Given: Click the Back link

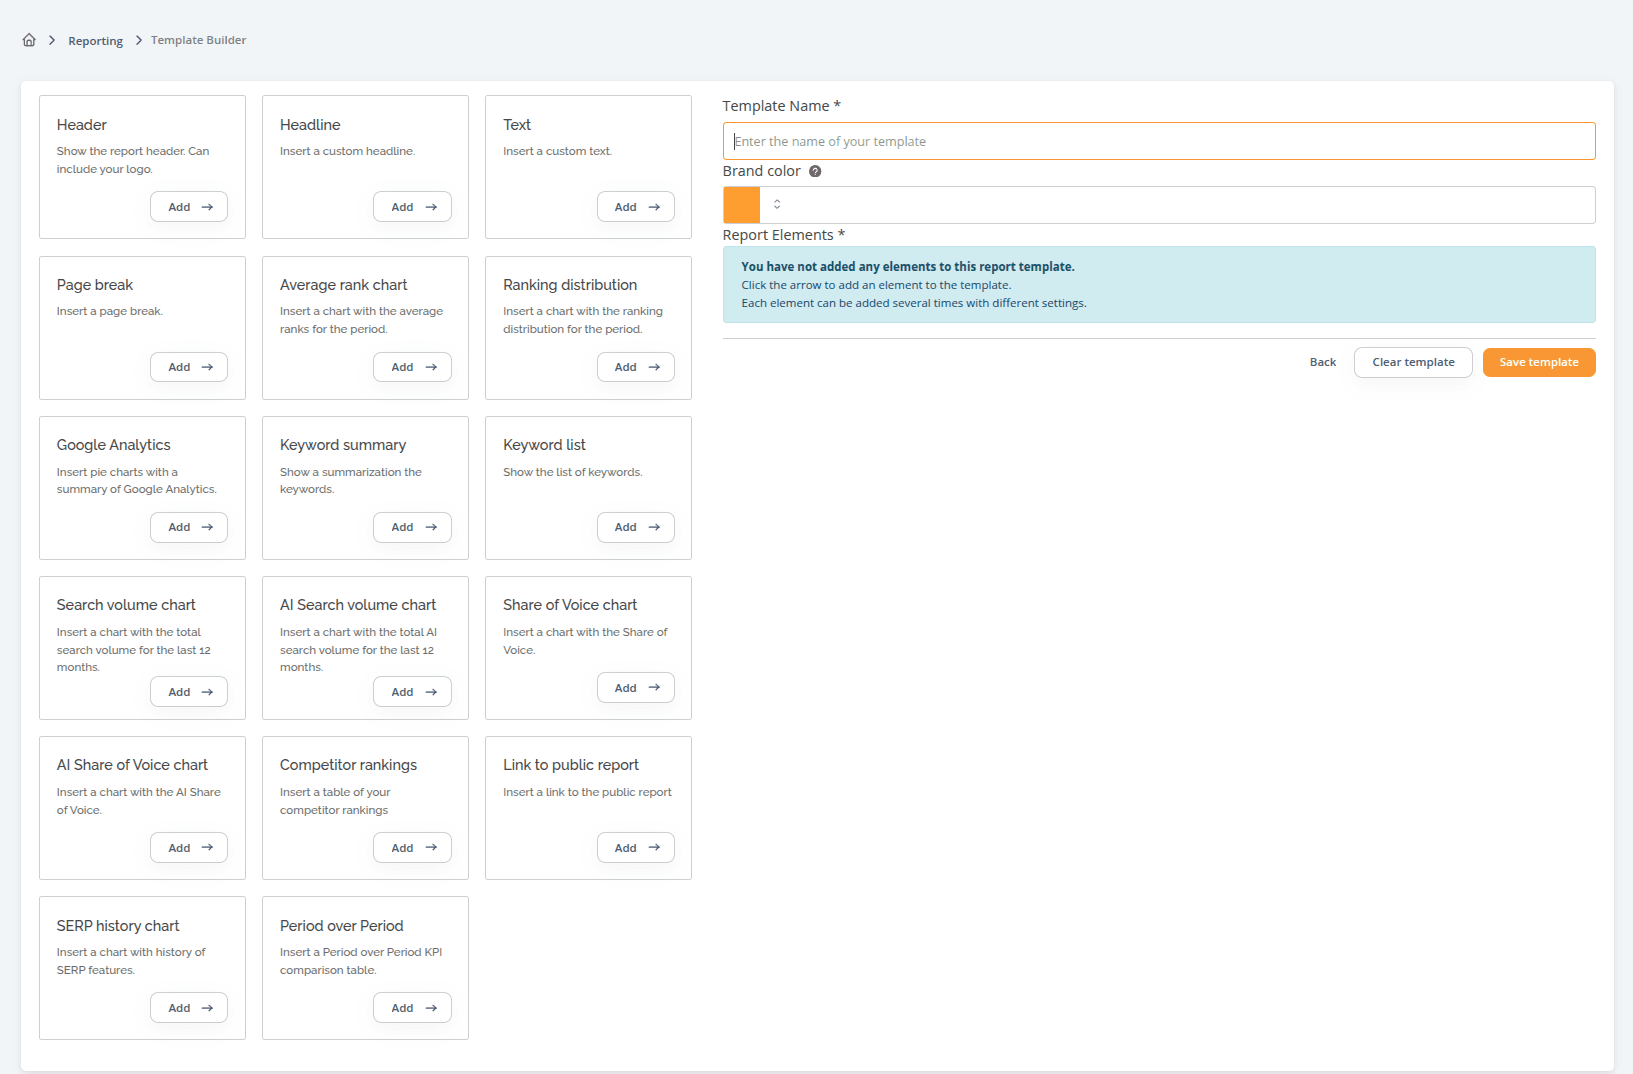Looking at the screenshot, I should tap(1323, 362).
